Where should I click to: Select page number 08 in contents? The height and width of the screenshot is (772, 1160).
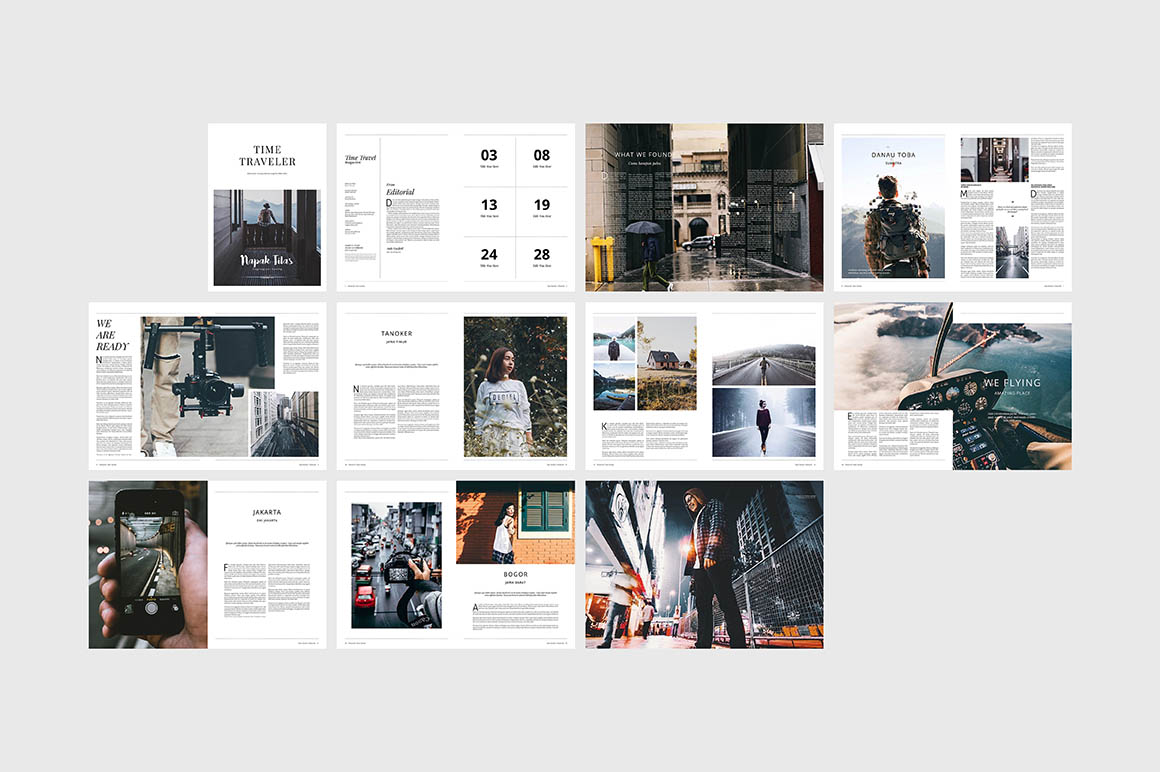pyautogui.click(x=541, y=155)
